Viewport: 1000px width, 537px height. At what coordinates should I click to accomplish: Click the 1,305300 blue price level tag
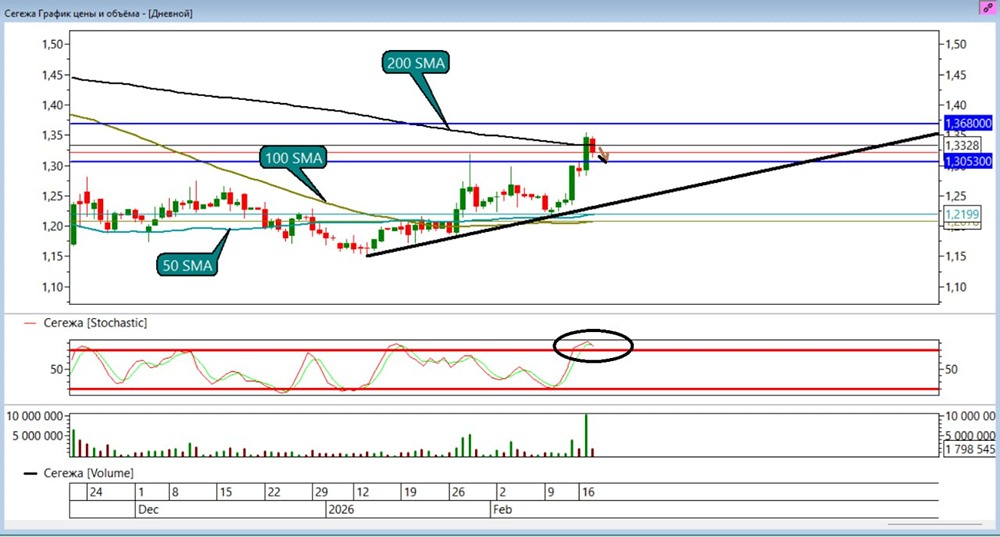click(x=967, y=161)
